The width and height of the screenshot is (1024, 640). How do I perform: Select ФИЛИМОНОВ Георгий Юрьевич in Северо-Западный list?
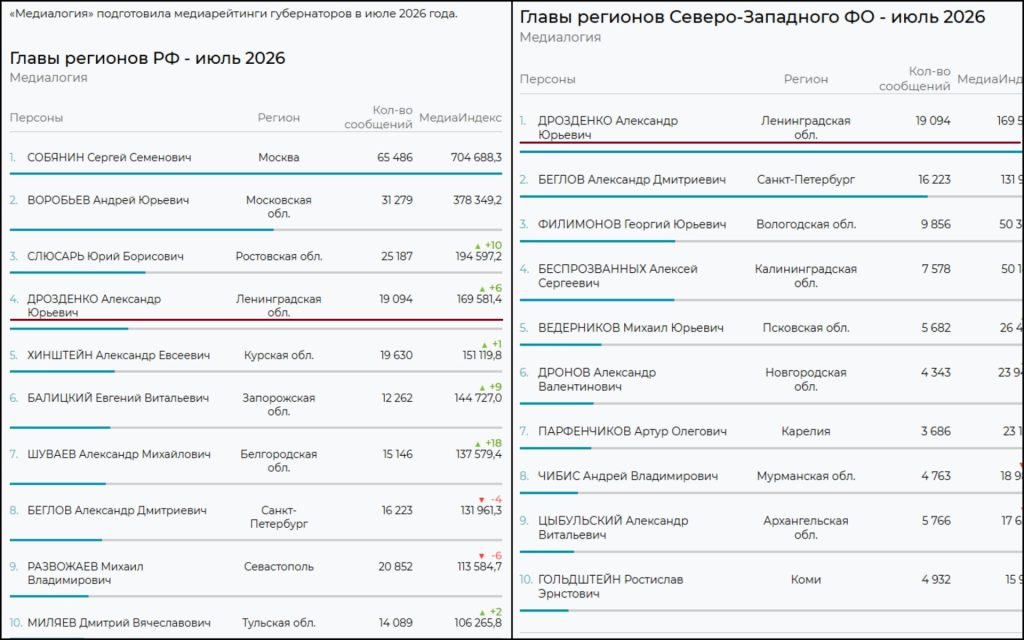pyautogui.click(x=632, y=224)
